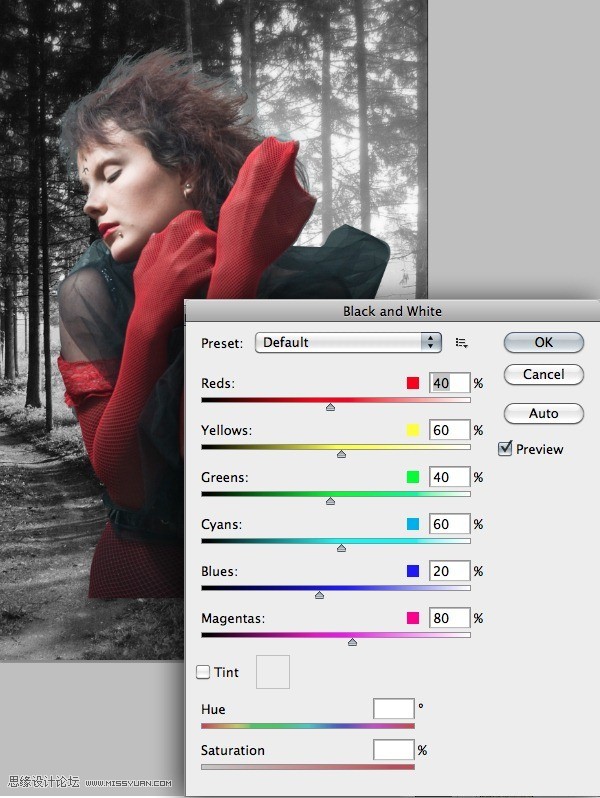Click the Cyans color swatch
Screen dimensions: 600x798
(413, 524)
